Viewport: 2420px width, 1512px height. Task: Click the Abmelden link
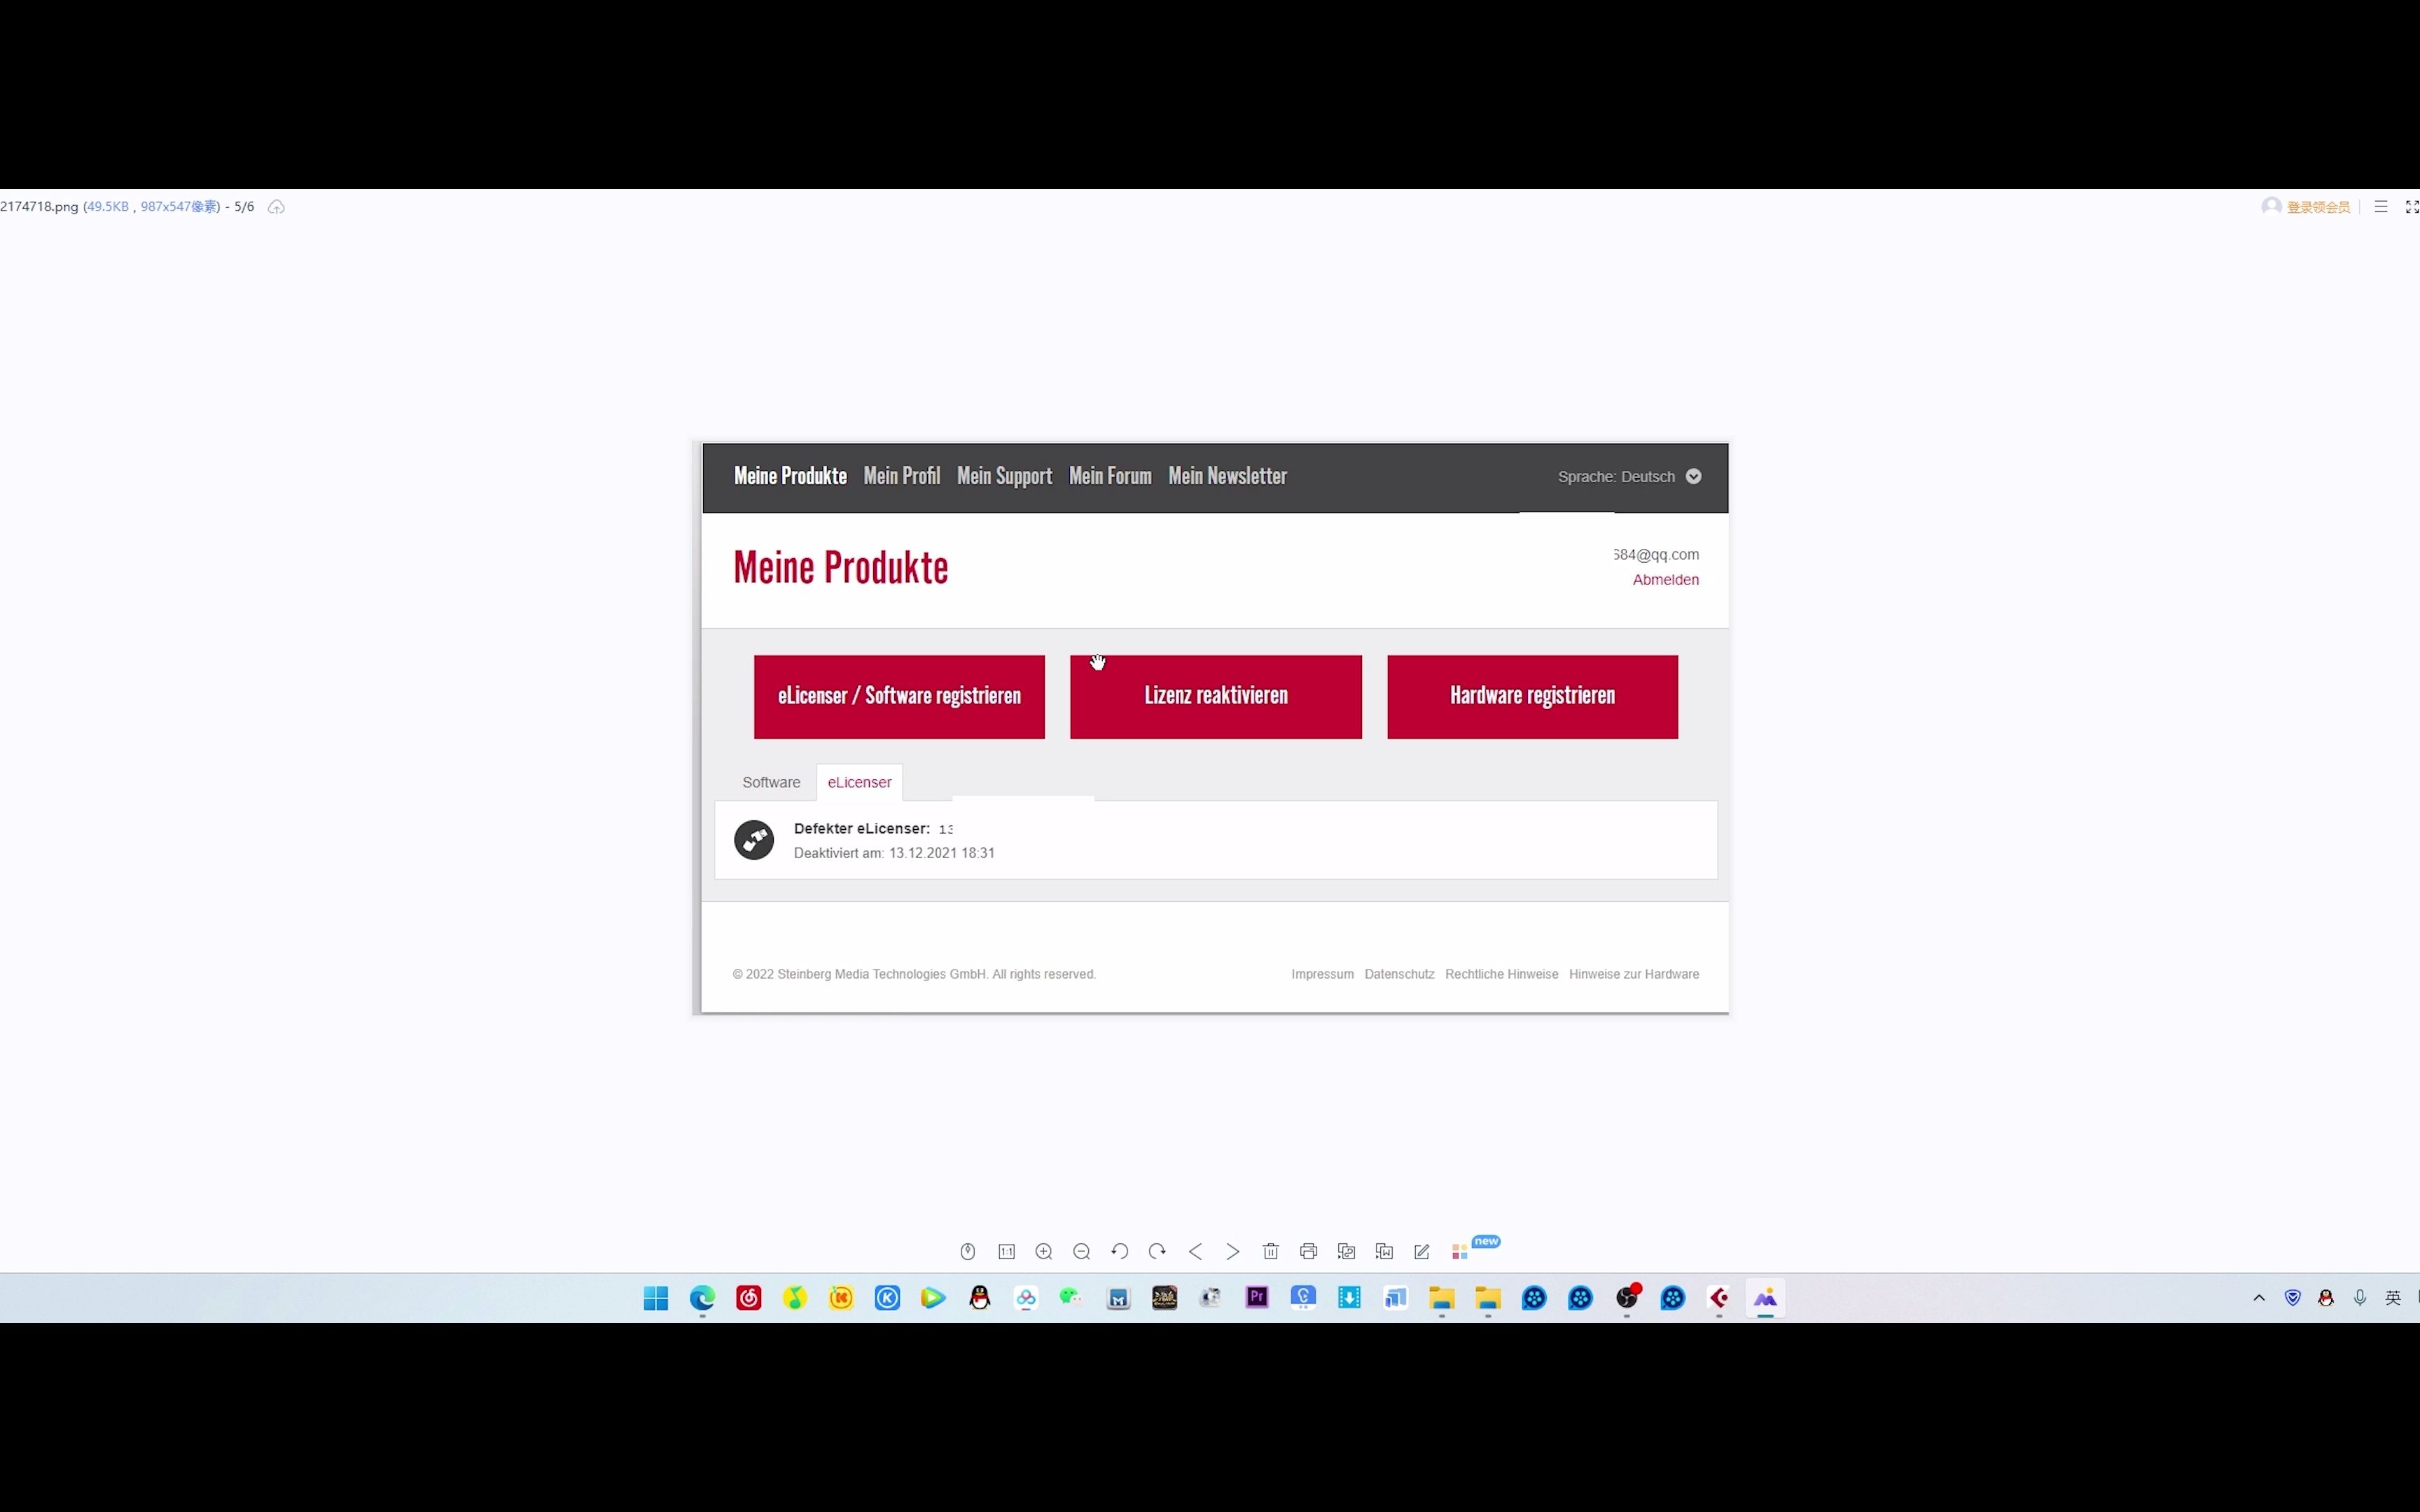(x=1664, y=578)
